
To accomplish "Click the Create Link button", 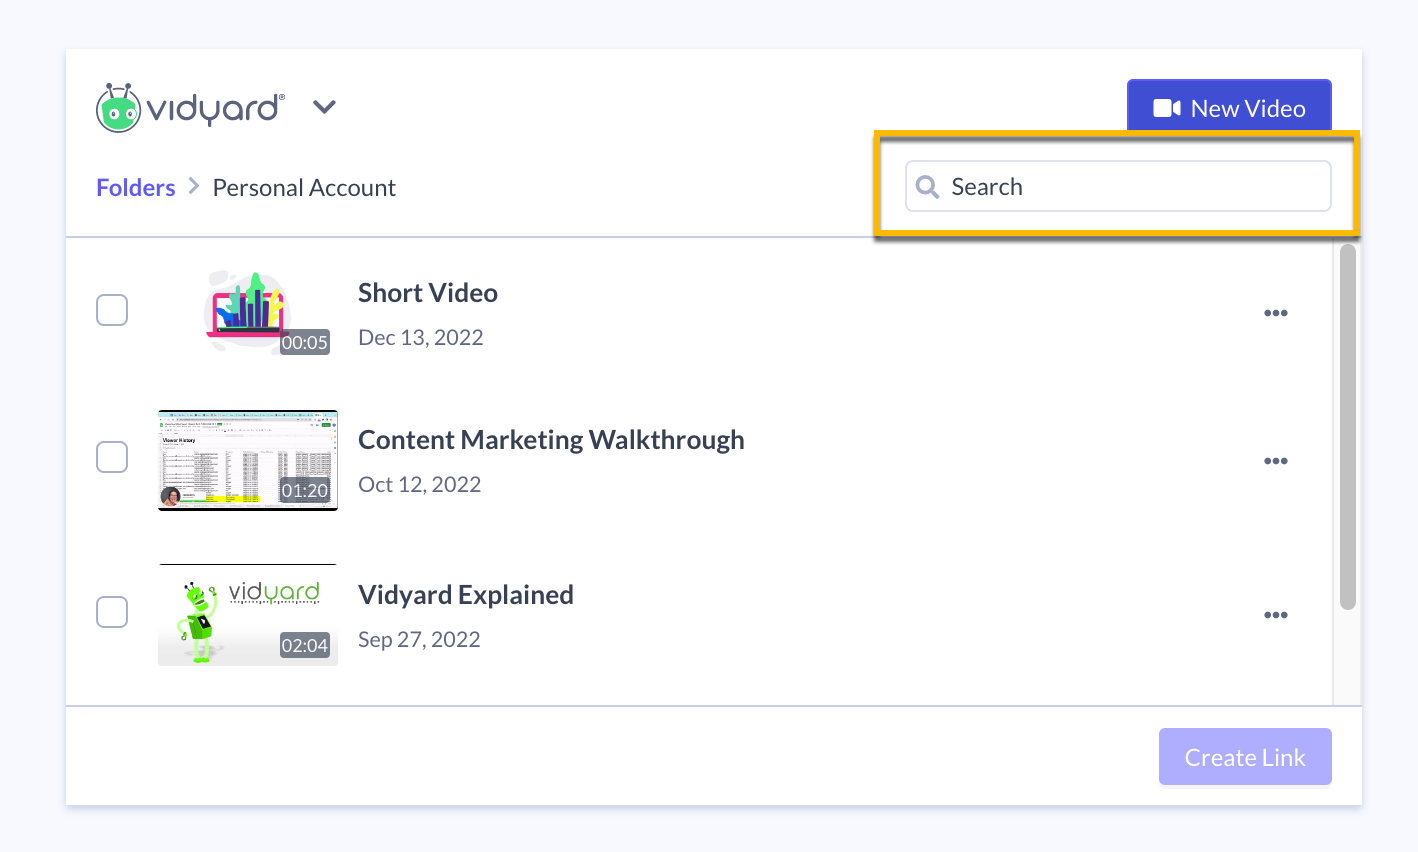I will [x=1245, y=757].
